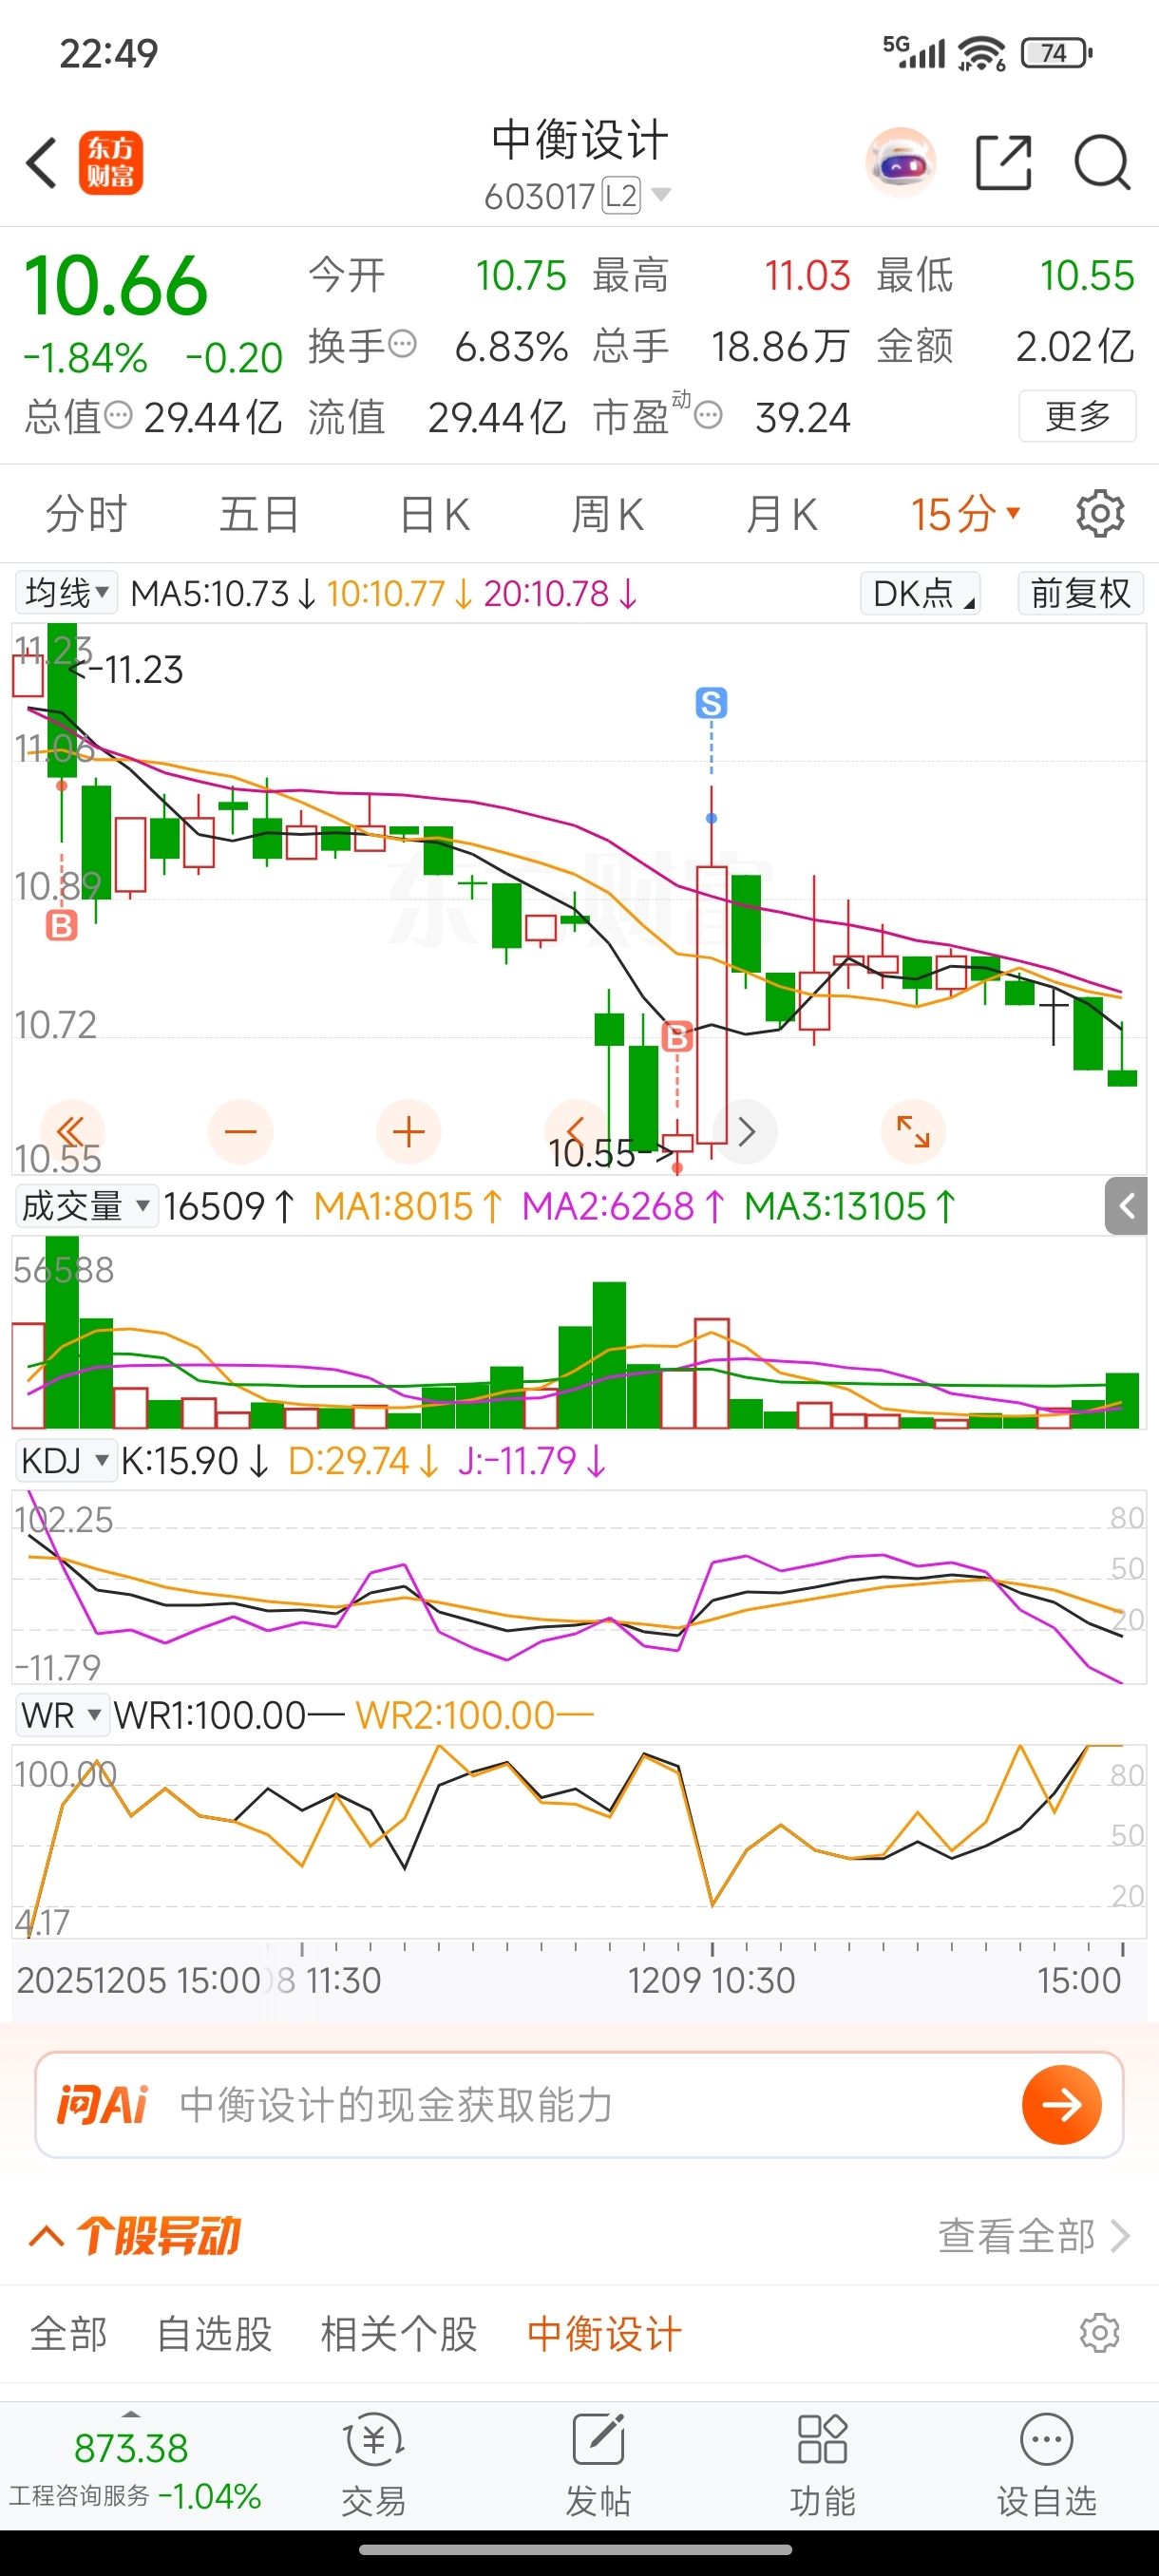Tap the battery indicator in status bar
Viewport: 1159px width, 2576px height.
coord(1056,52)
